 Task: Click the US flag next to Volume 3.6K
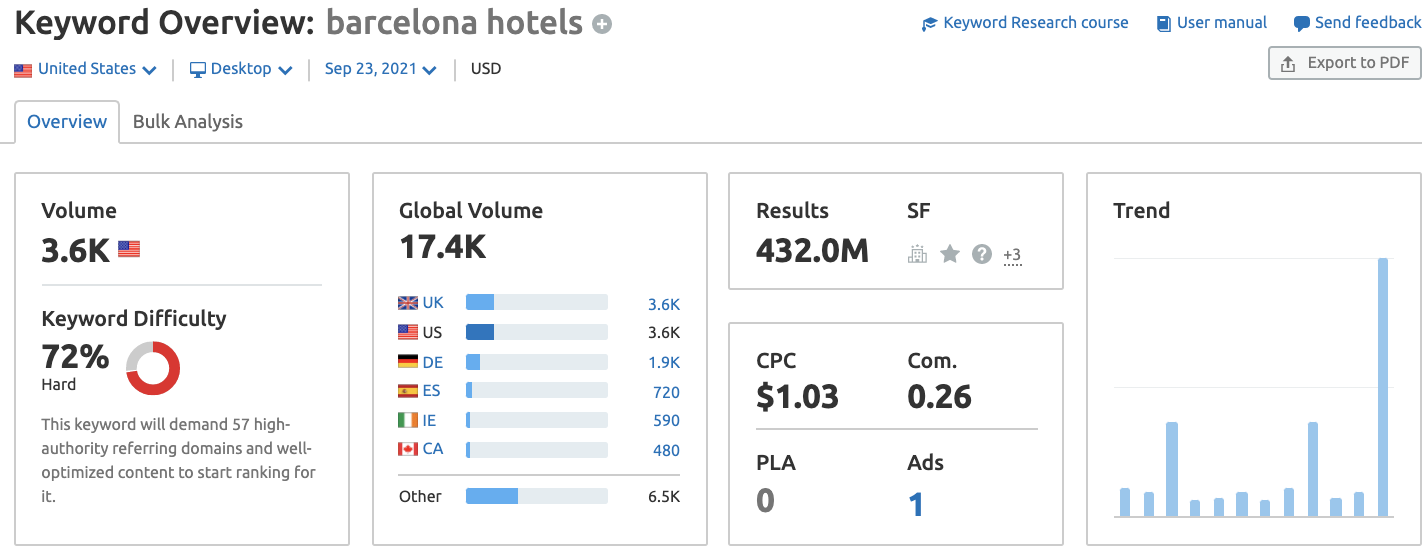click(x=129, y=249)
